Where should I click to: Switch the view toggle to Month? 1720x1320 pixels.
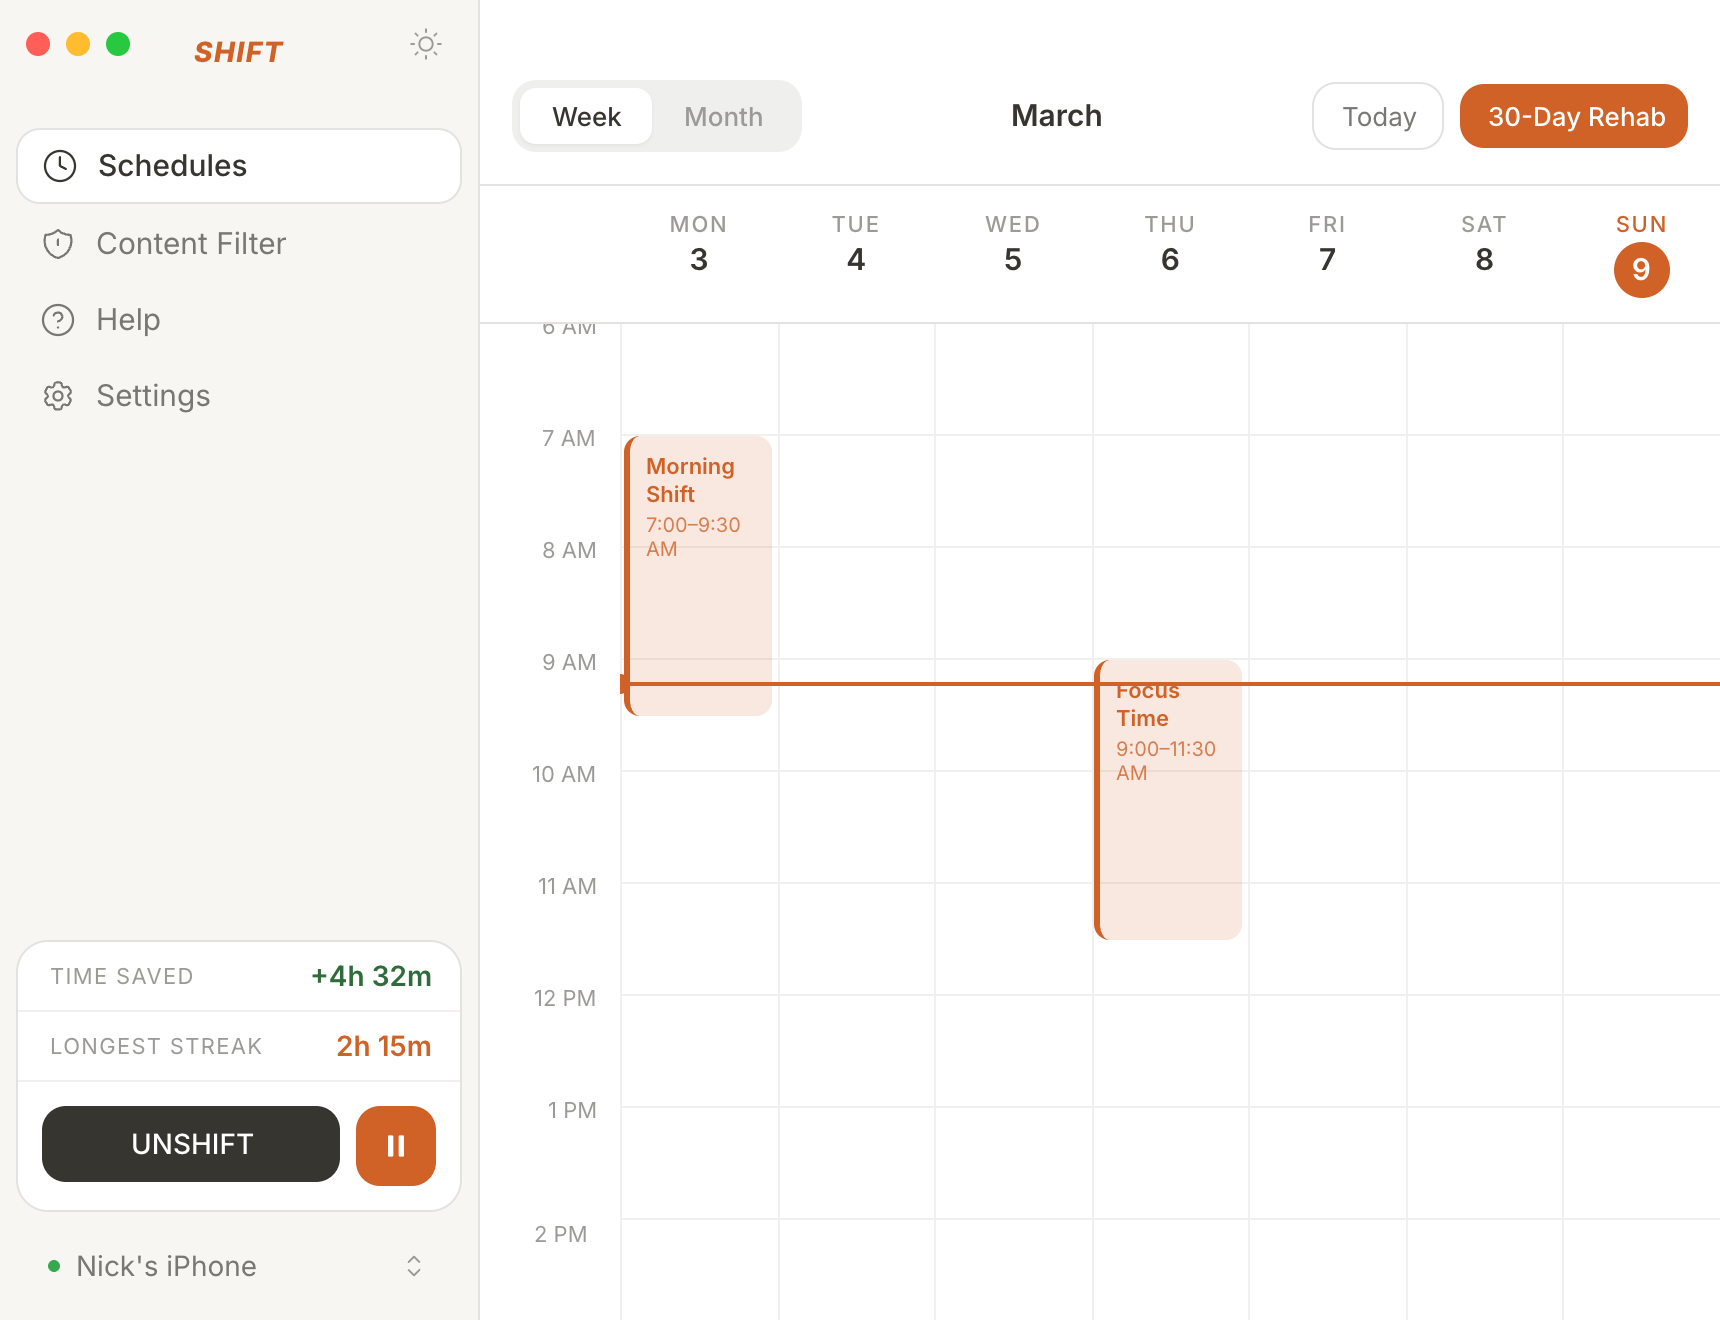point(723,116)
